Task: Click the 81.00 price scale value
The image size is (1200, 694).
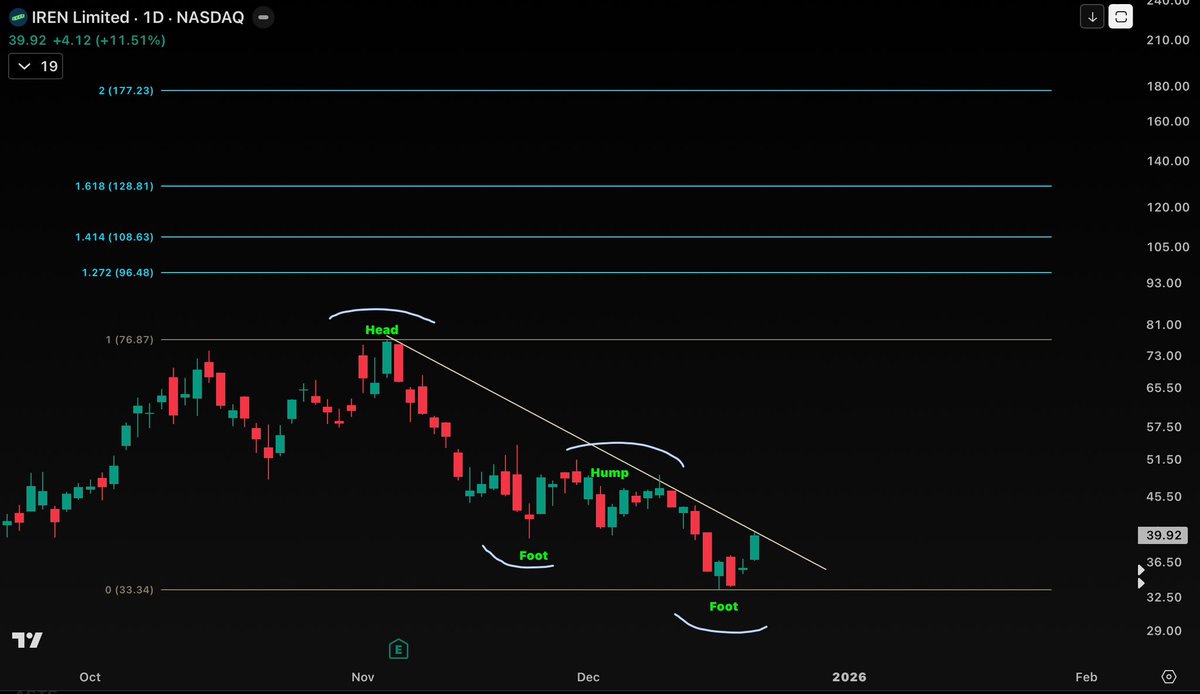Action: tap(1165, 325)
